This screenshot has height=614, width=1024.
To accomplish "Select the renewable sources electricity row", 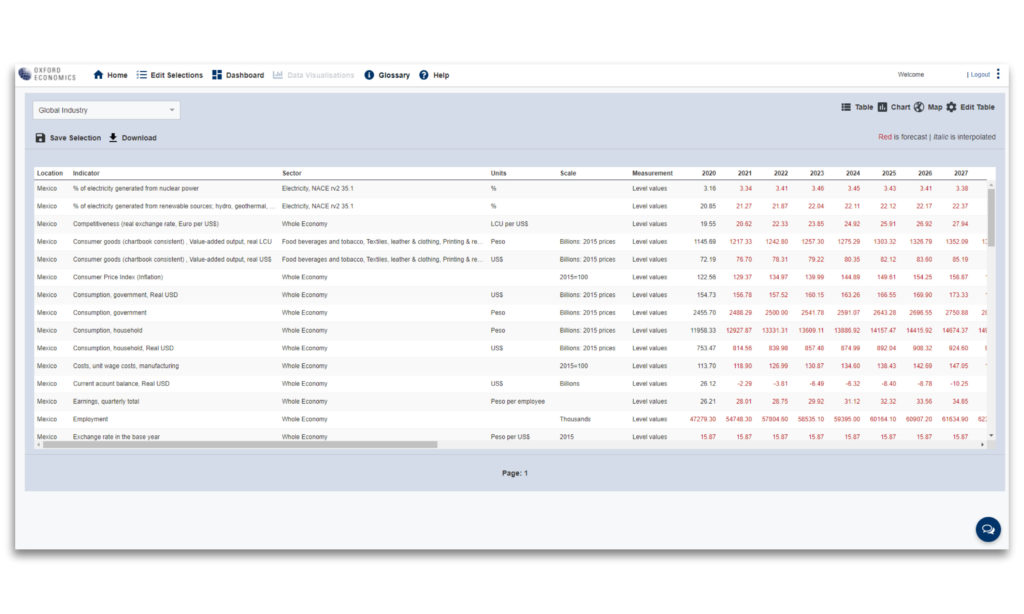I will [x=511, y=206].
